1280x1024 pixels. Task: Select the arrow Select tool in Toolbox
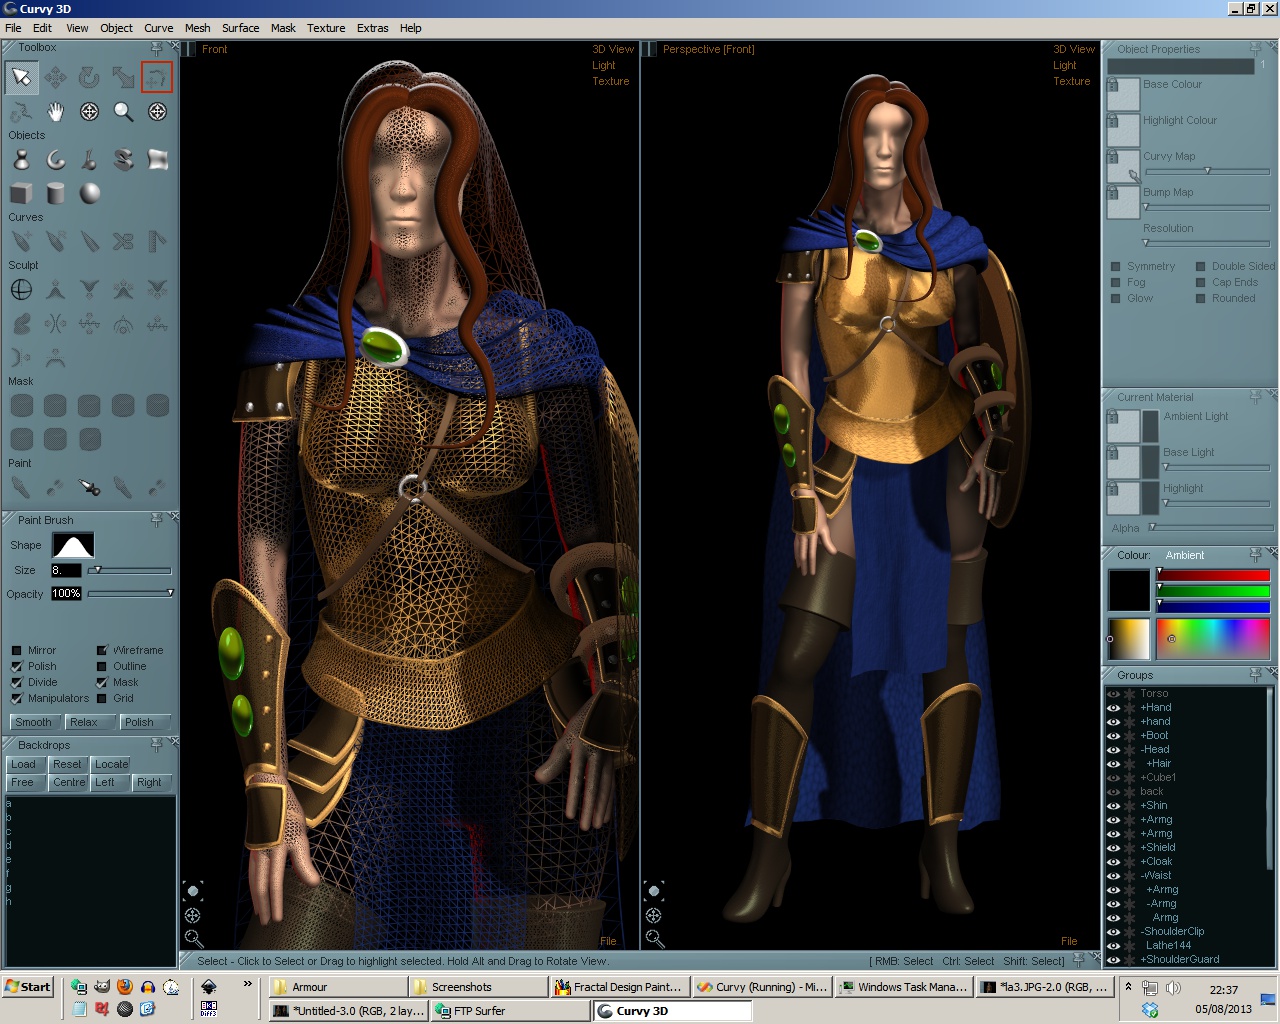click(21, 77)
